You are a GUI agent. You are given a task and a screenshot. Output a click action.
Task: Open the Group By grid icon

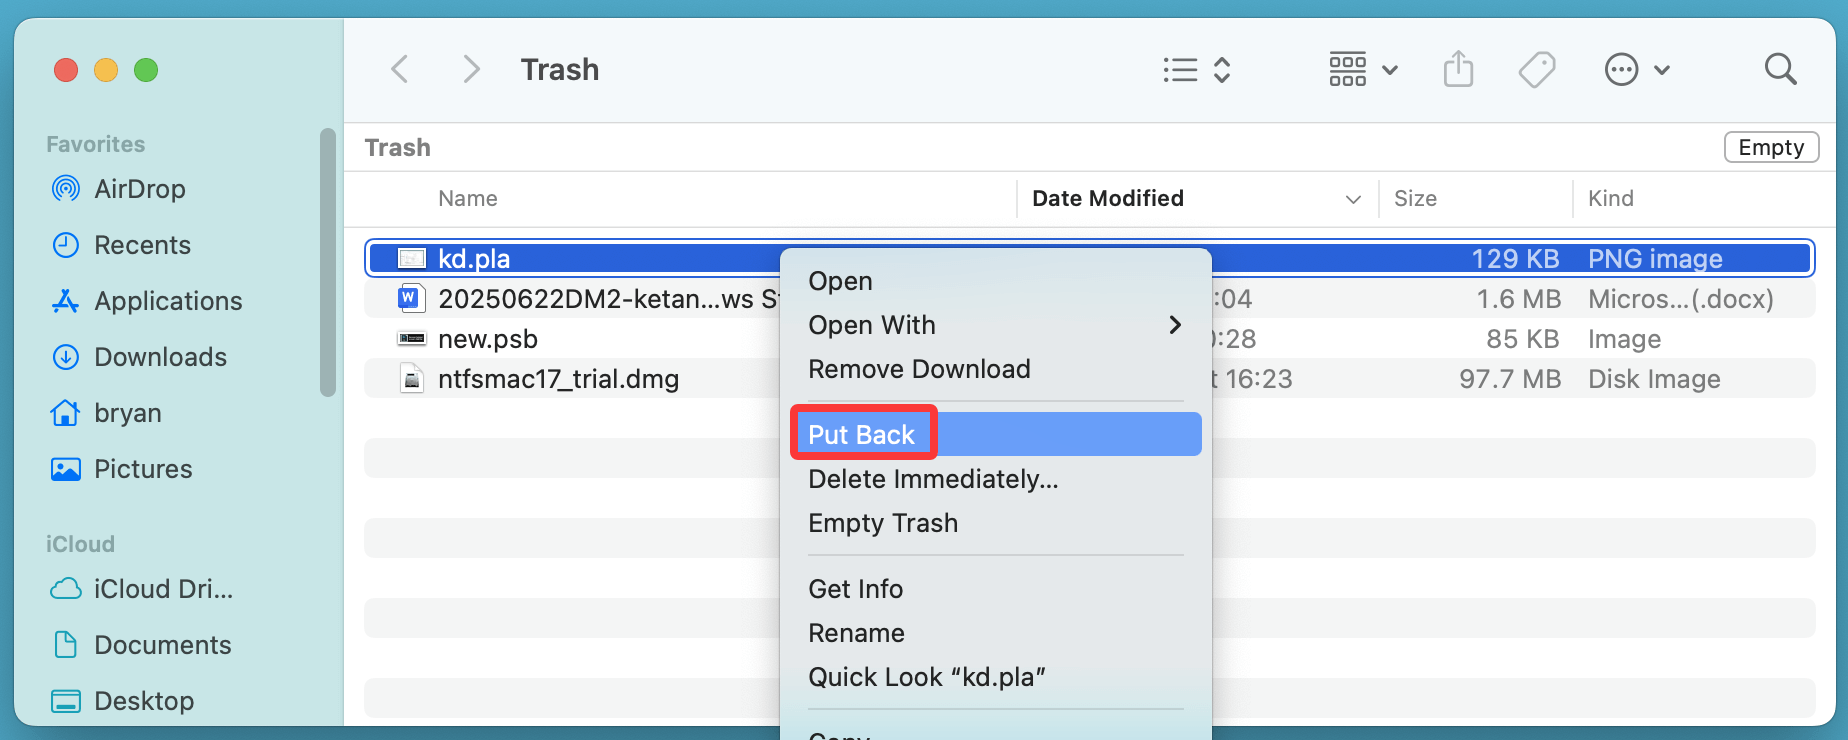point(1348,70)
